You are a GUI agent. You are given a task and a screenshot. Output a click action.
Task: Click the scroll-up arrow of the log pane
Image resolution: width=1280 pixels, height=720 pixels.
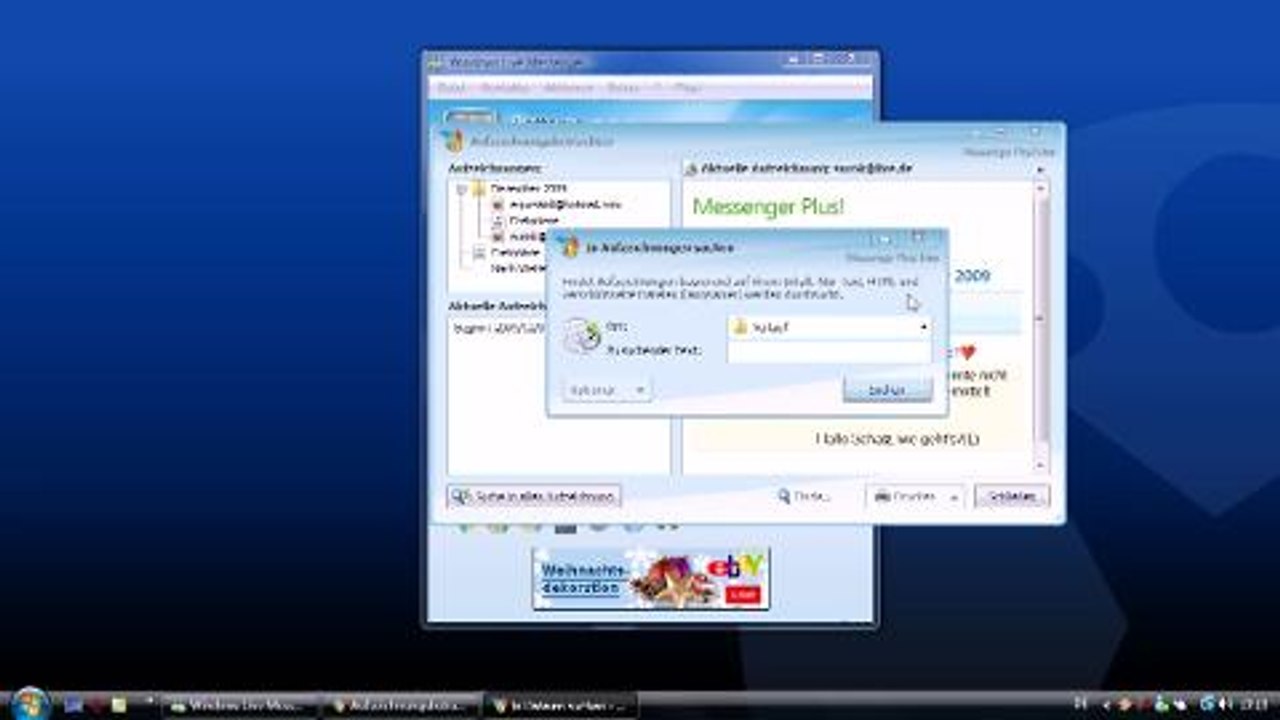(x=1040, y=189)
